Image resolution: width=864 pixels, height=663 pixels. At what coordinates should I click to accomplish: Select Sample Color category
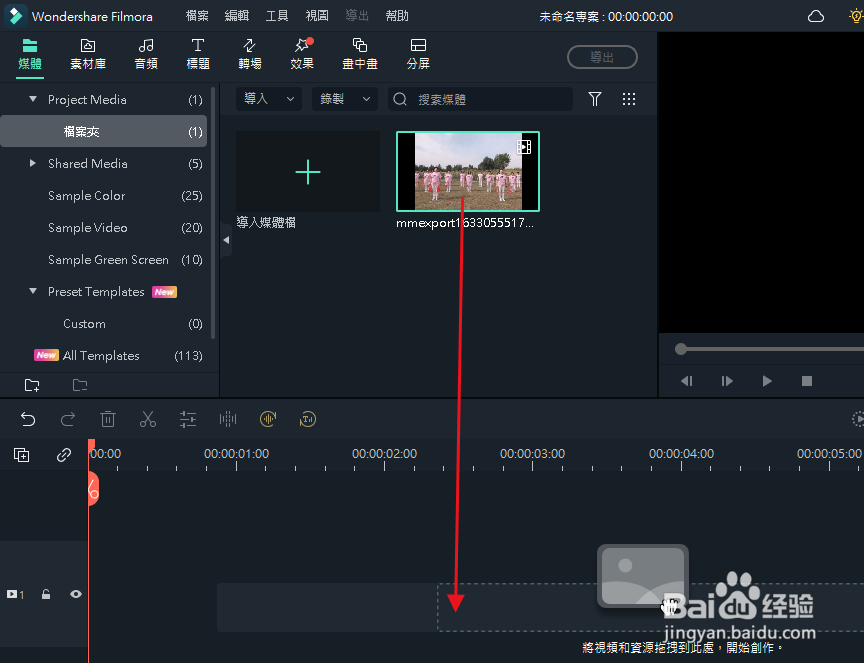pyautogui.click(x=104, y=196)
